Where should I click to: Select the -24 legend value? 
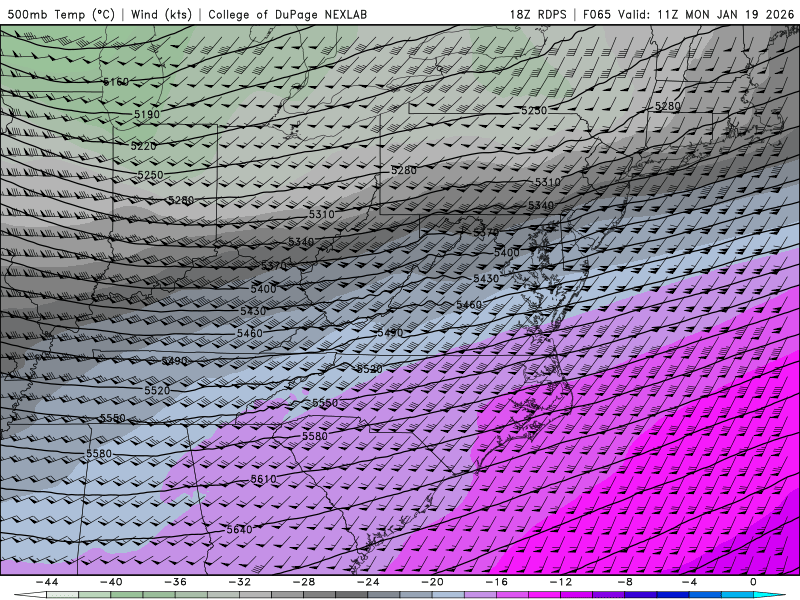[368, 582]
